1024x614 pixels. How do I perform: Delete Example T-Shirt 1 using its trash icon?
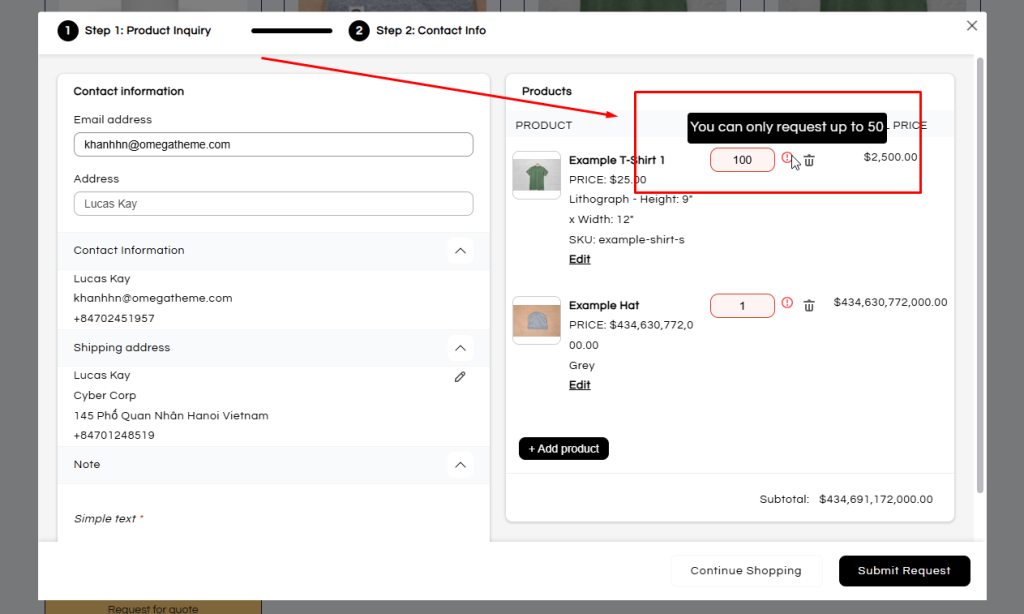[x=809, y=161]
